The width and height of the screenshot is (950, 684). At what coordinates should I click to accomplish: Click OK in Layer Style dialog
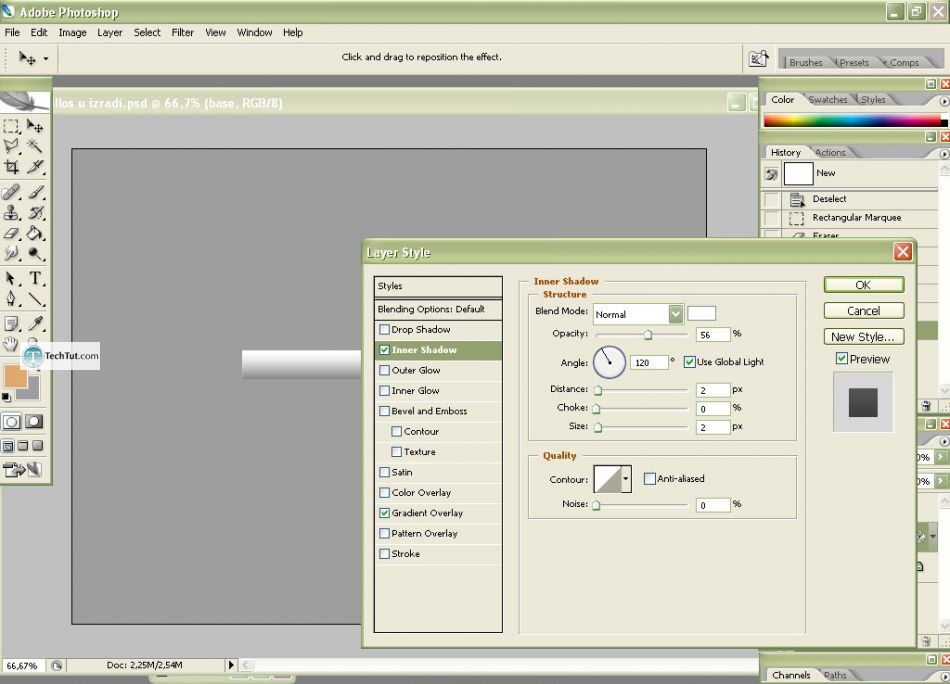click(x=863, y=285)
